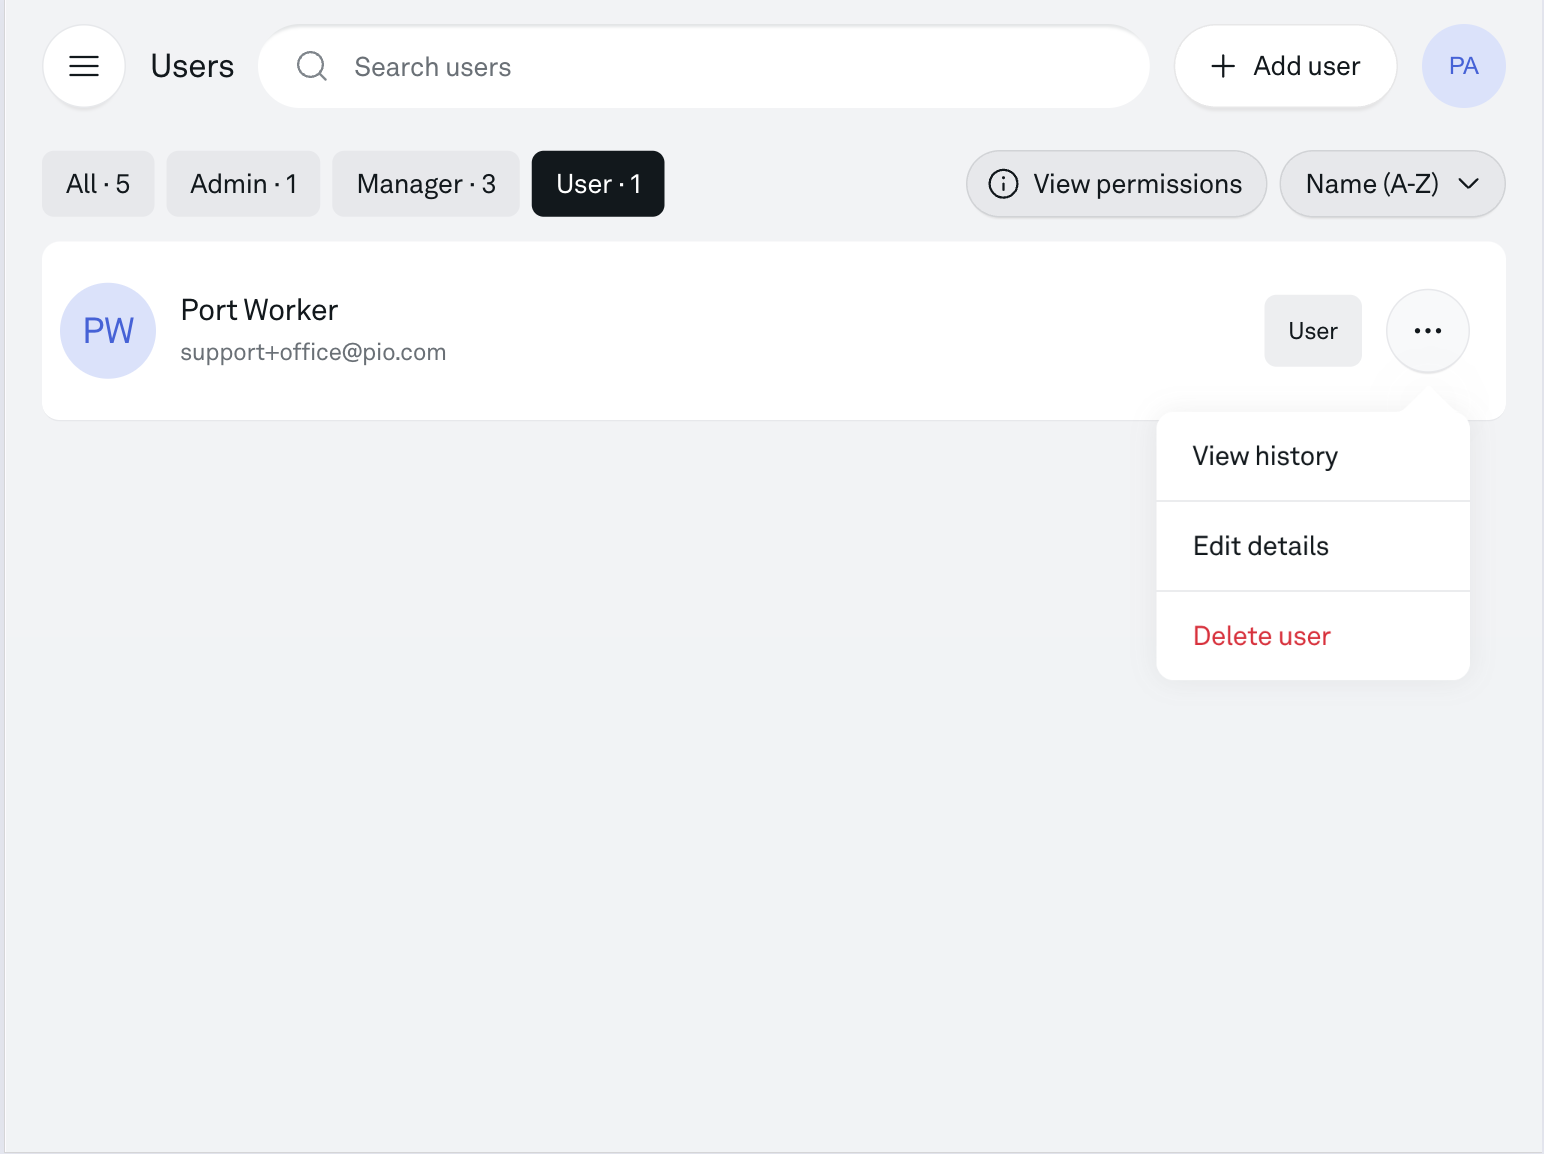Click the User role badge on Port Worker
This screenshot has width=1544, height=1154.
(1312, 331)
